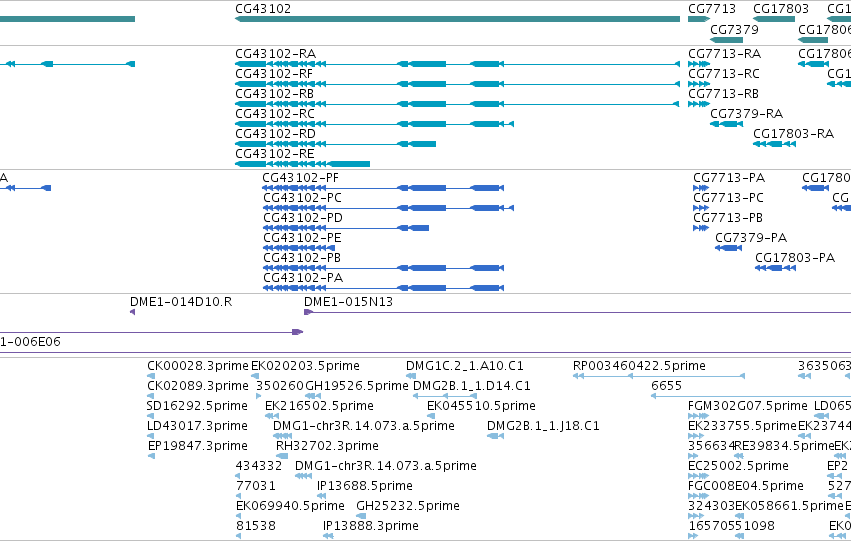Image resolution: width=851 pixels, height=541 pixels.
Task: Select feature labeled 434332
Action: [x=259, y=467]
